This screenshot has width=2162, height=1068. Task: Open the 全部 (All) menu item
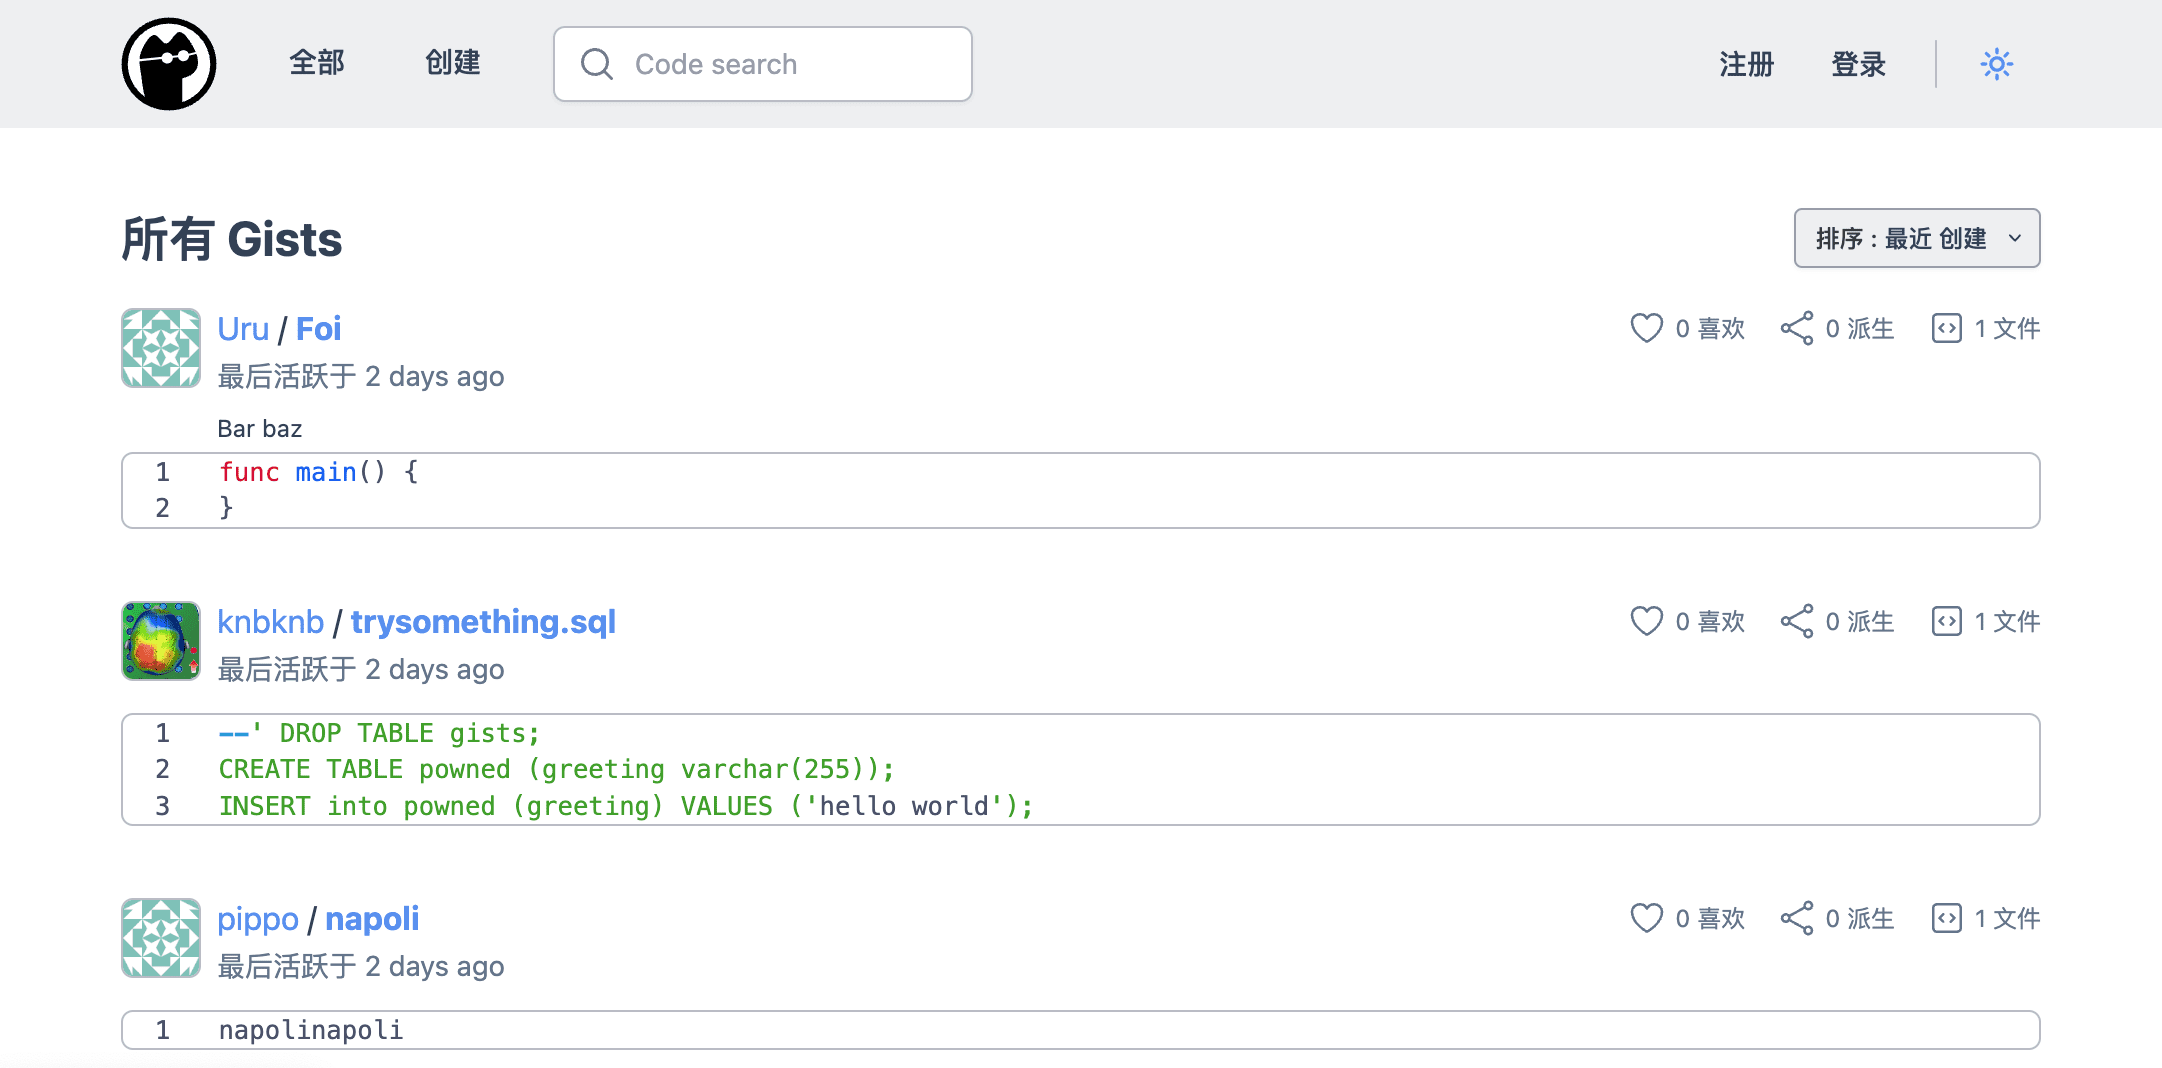pos(317,63)
